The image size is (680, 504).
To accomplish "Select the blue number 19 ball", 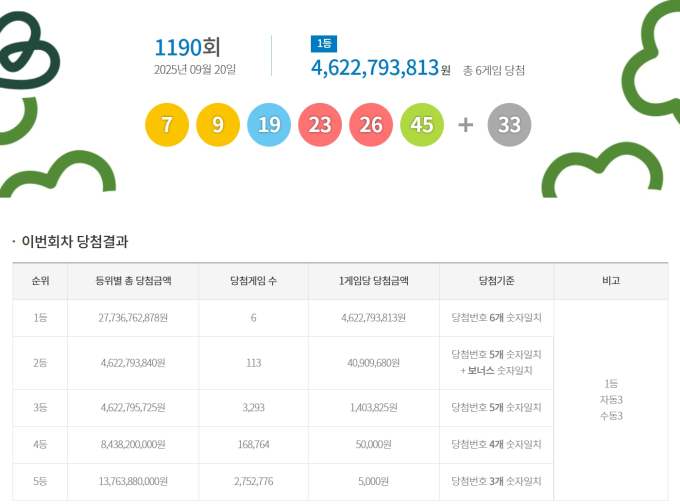I will (269, 125).
